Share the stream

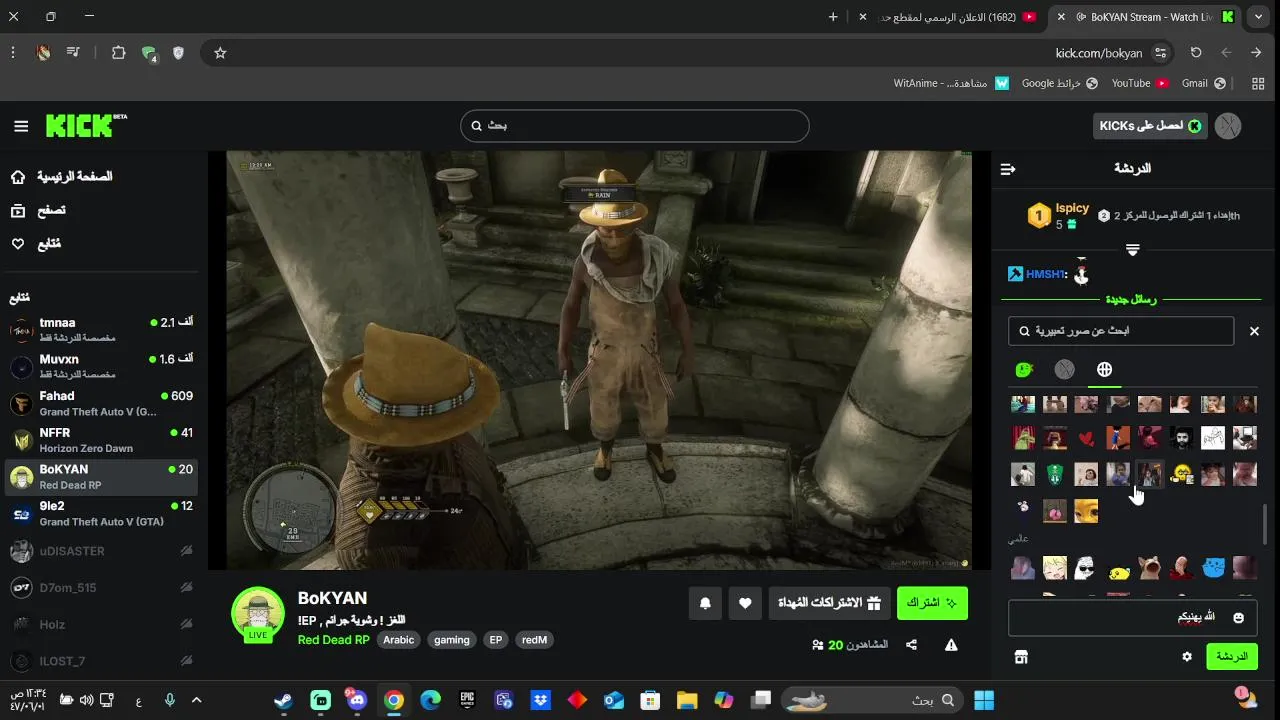click(x=911, y=645)
